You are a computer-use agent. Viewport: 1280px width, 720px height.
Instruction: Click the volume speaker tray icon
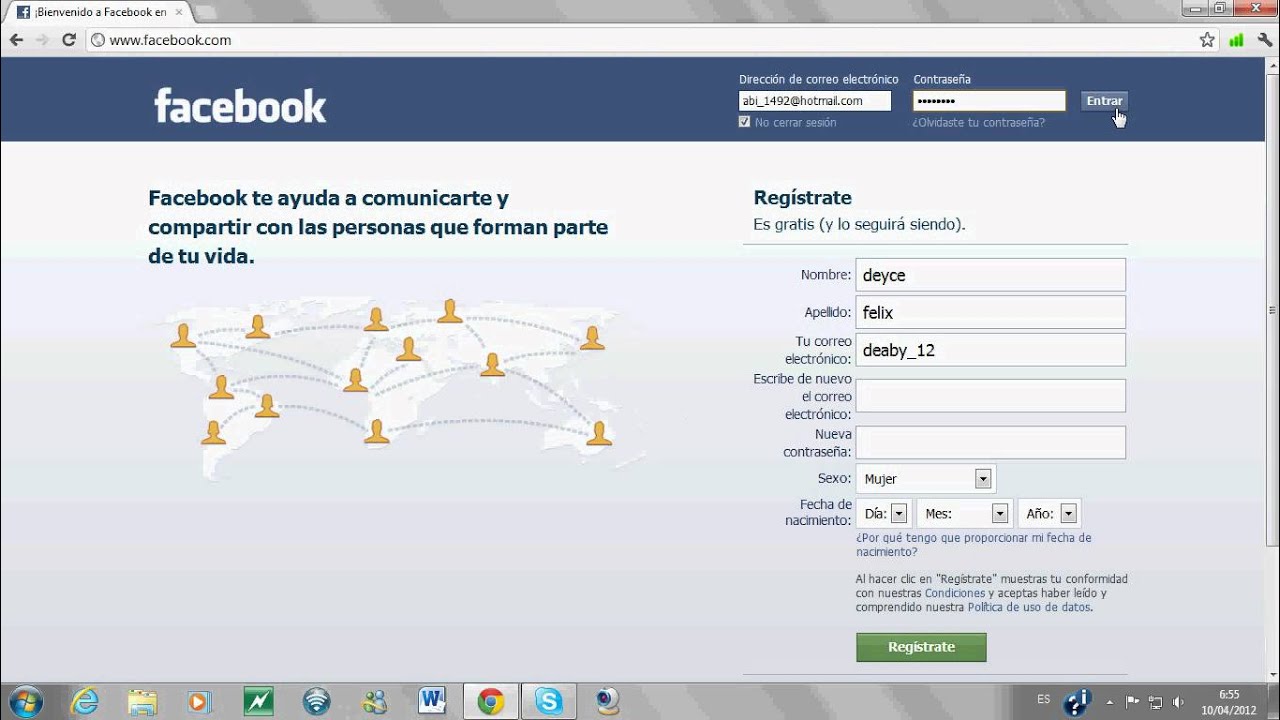pos(1179,701)
